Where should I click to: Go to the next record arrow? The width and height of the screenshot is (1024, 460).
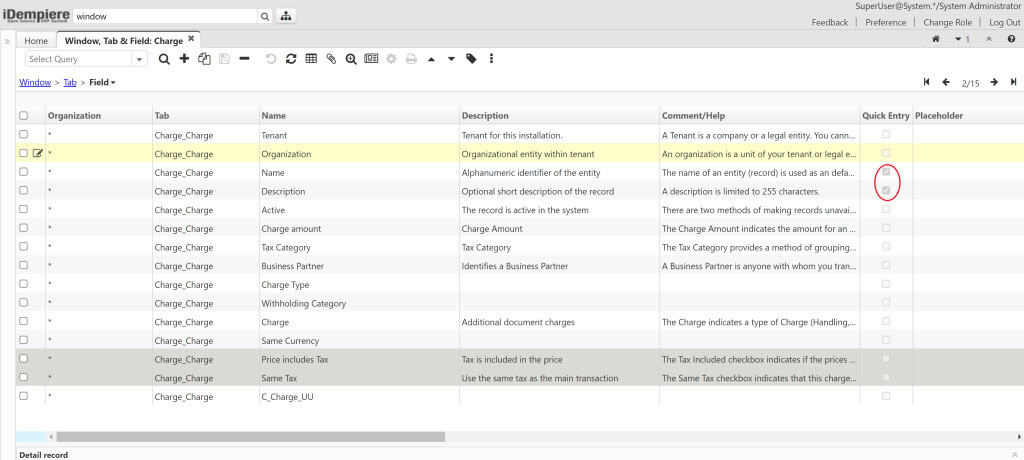(x=994, y=82)
